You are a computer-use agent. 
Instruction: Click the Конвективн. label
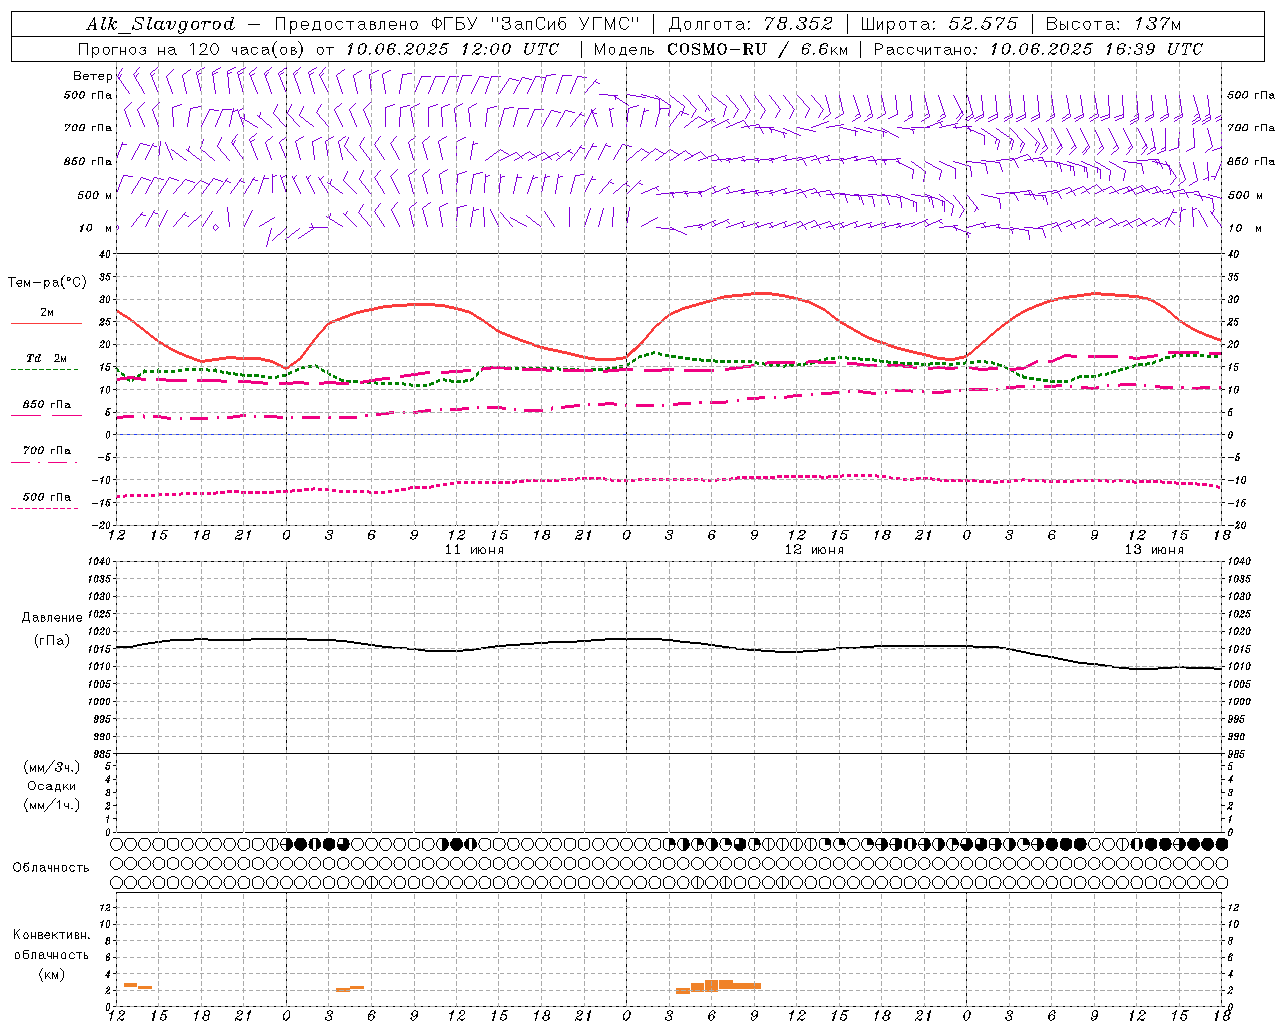point(51,935)
